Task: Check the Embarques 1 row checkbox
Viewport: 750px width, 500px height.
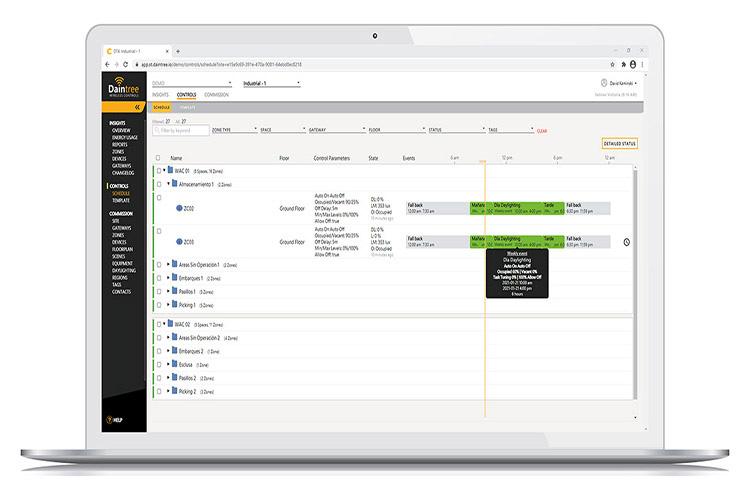Action: point(159,278)
